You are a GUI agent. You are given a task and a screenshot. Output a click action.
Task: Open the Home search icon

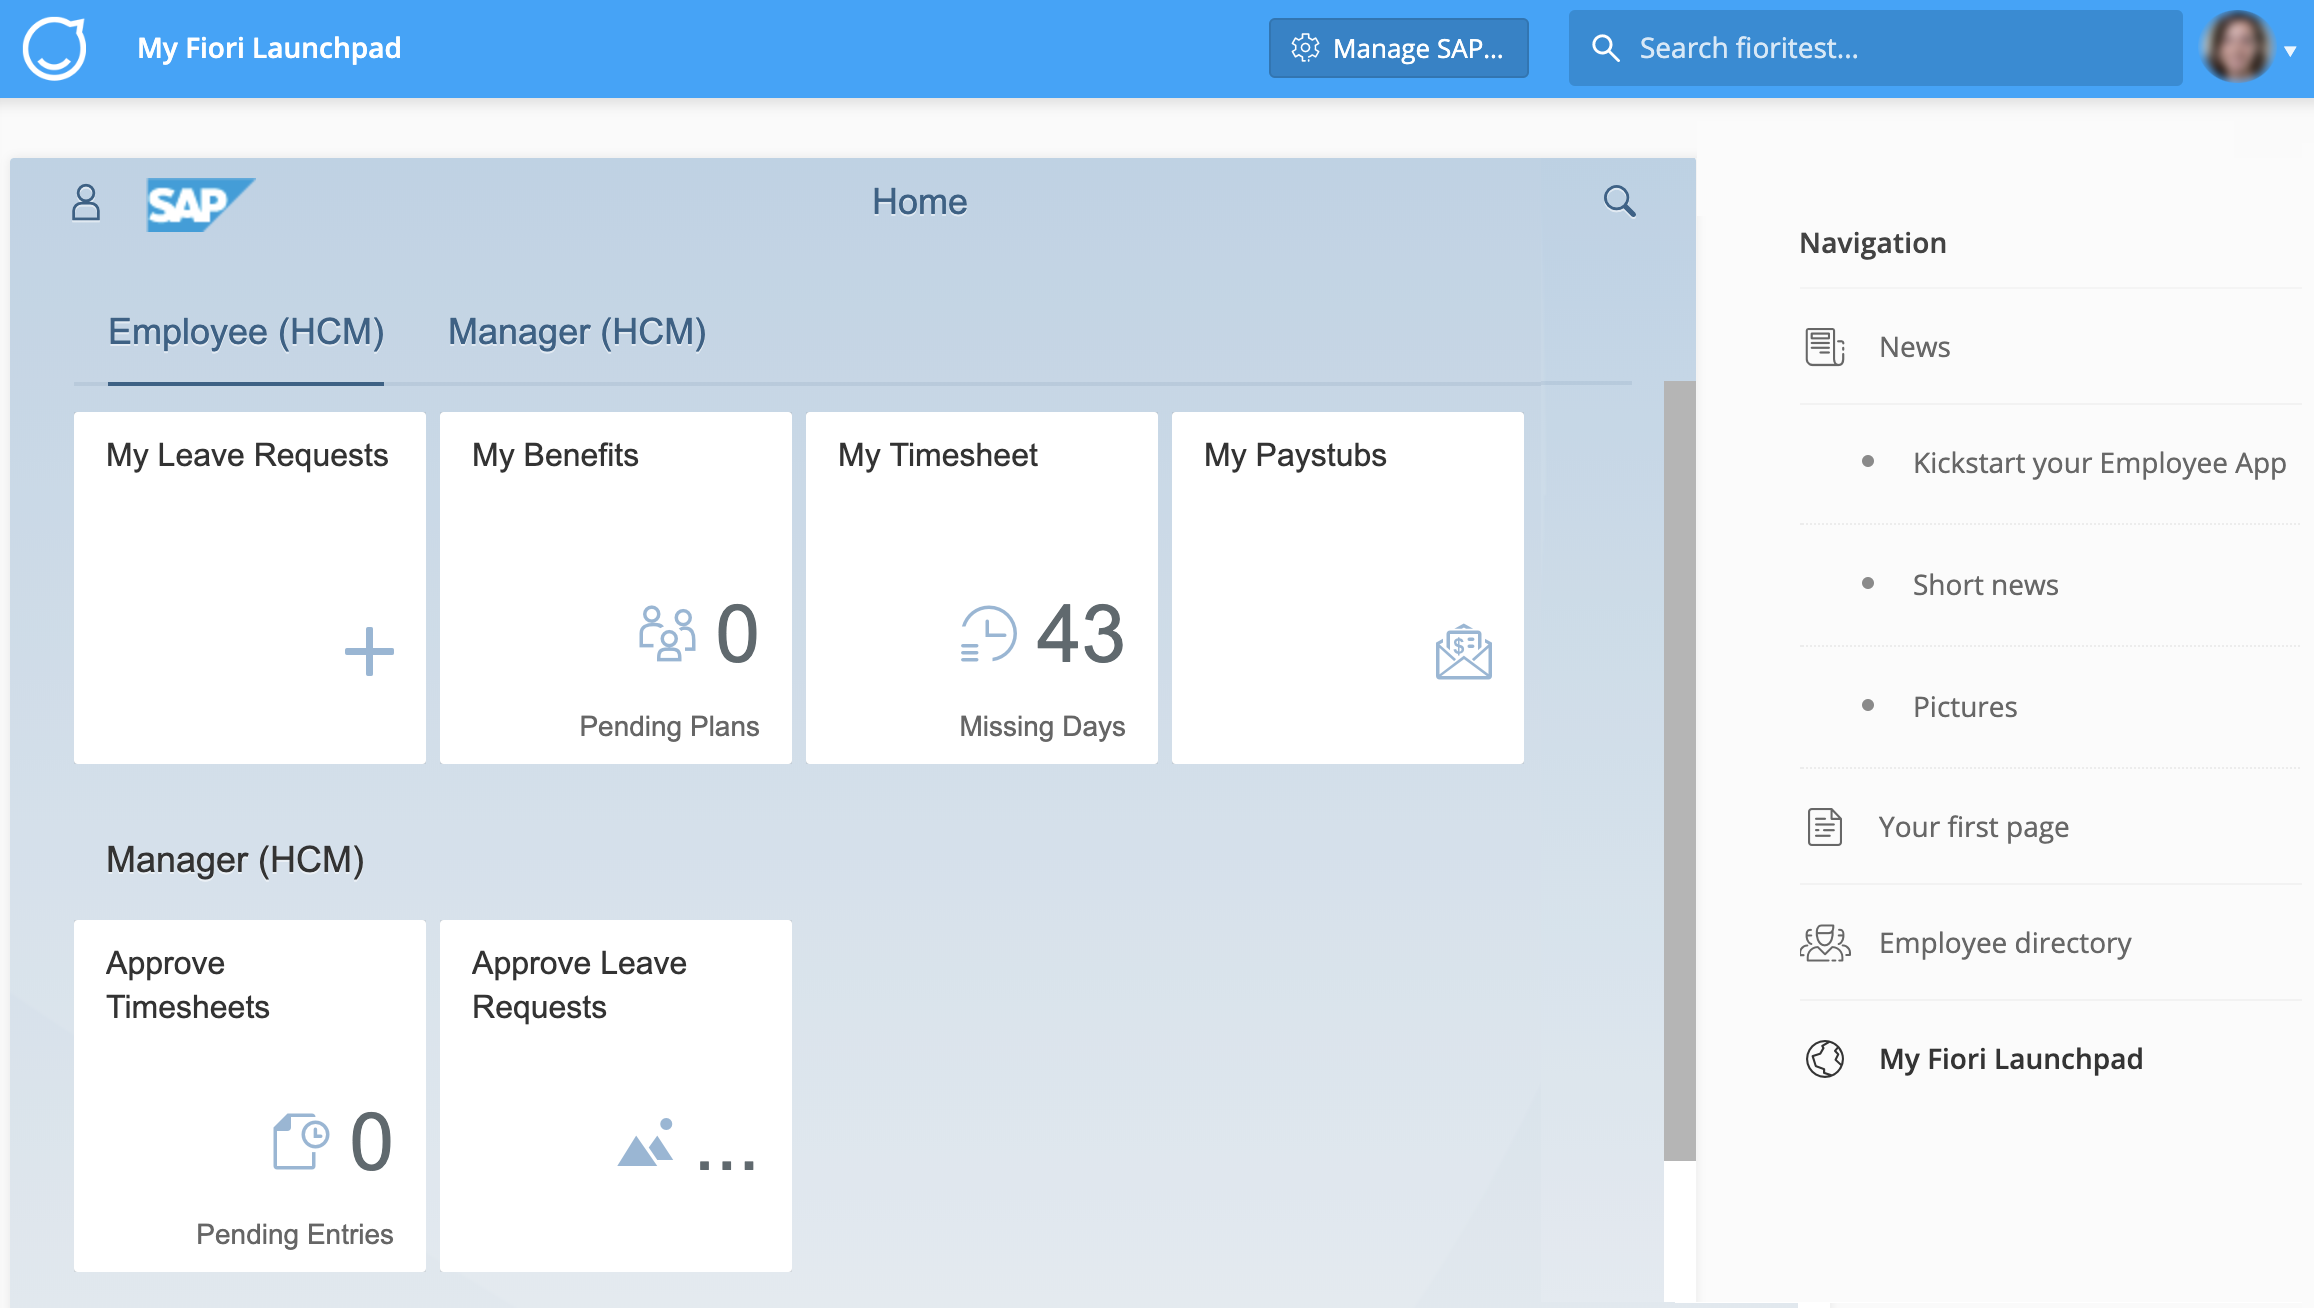point(1619,200)
